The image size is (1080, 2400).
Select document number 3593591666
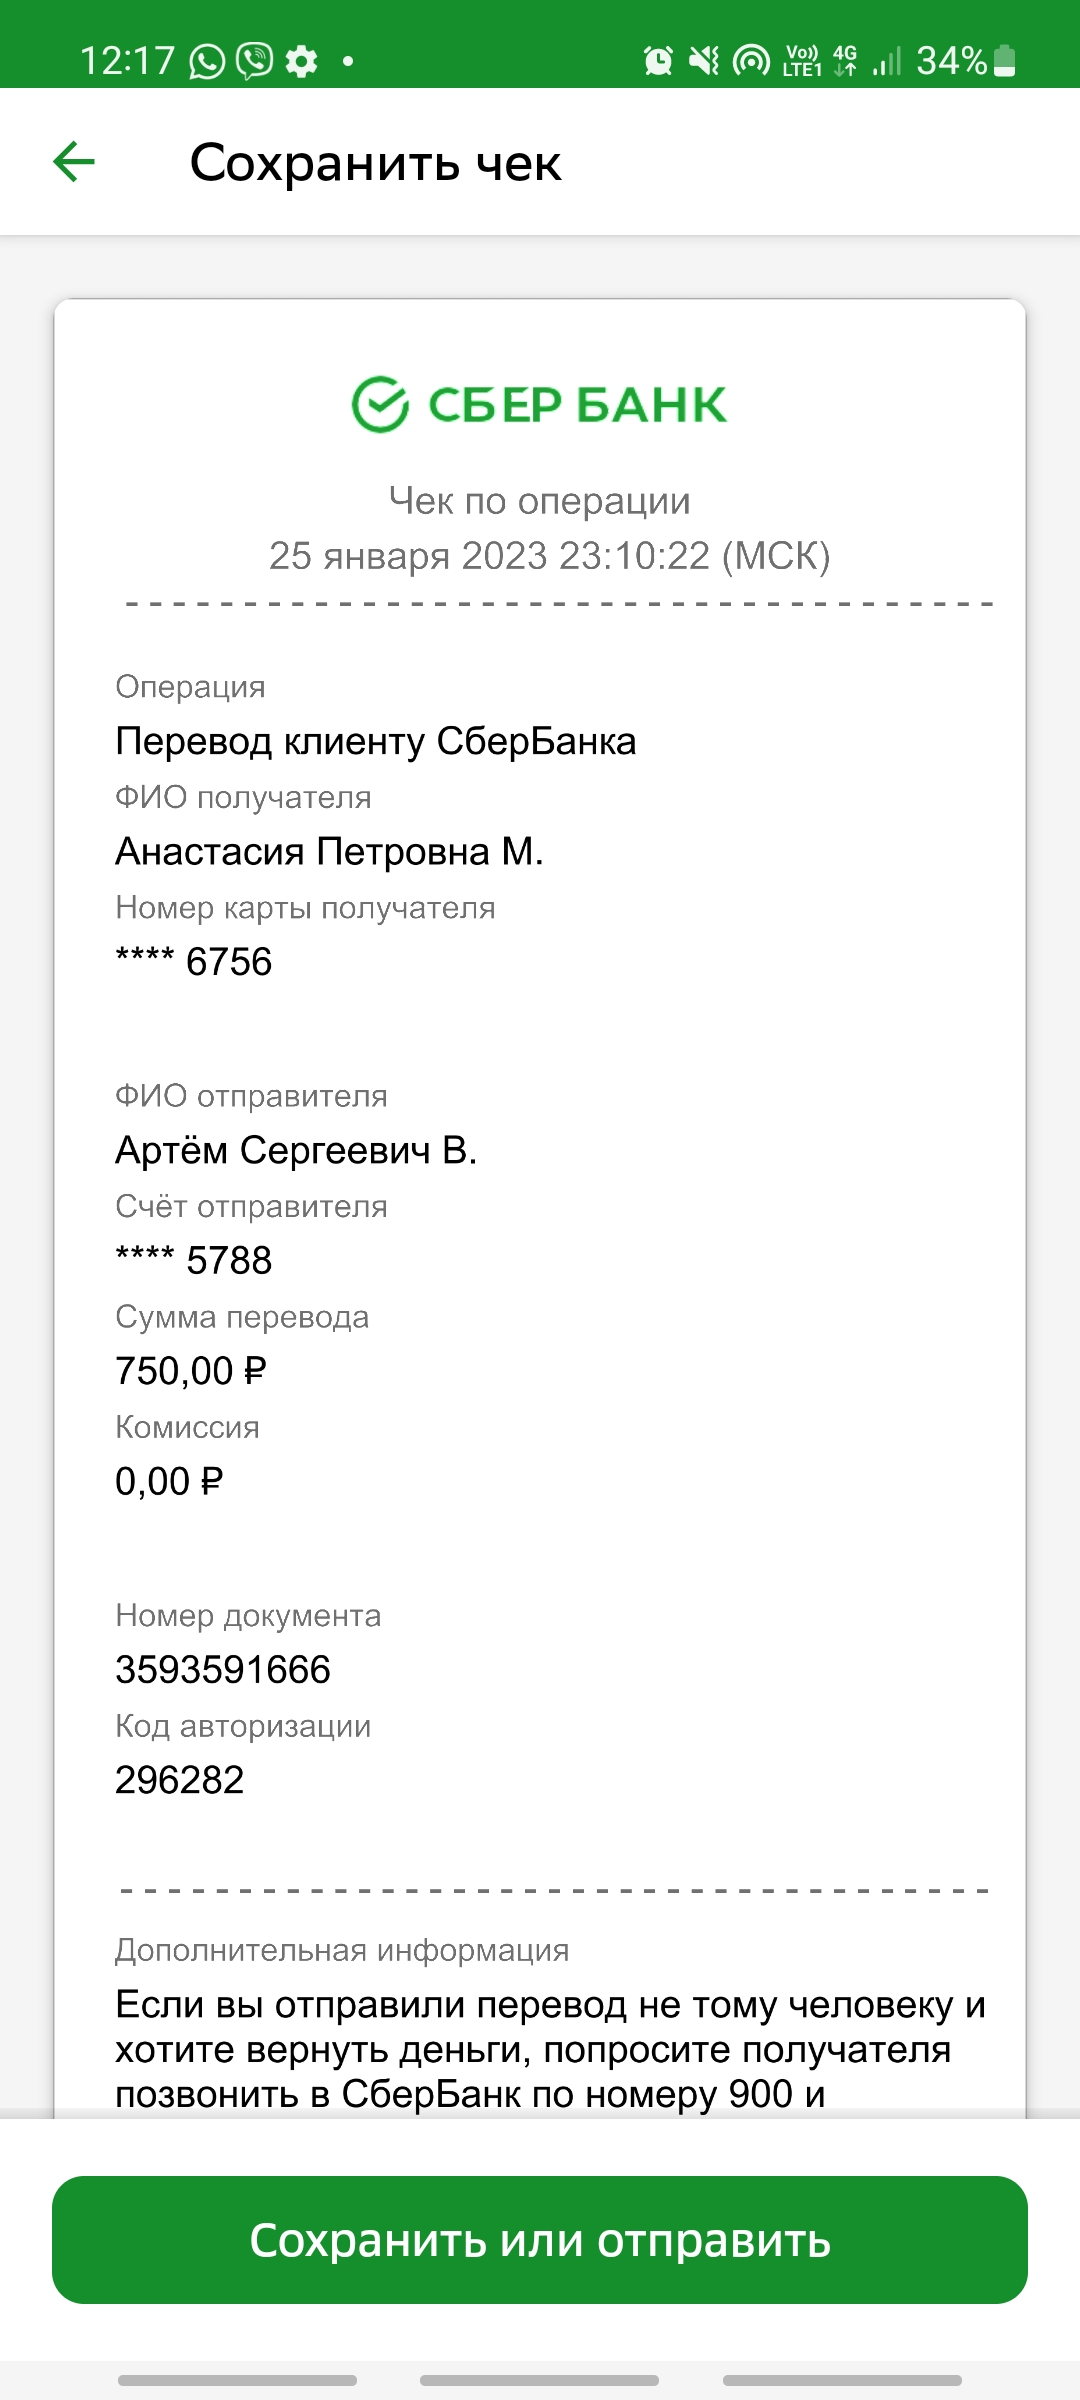pyautogui.click(x=222, y=1669)
